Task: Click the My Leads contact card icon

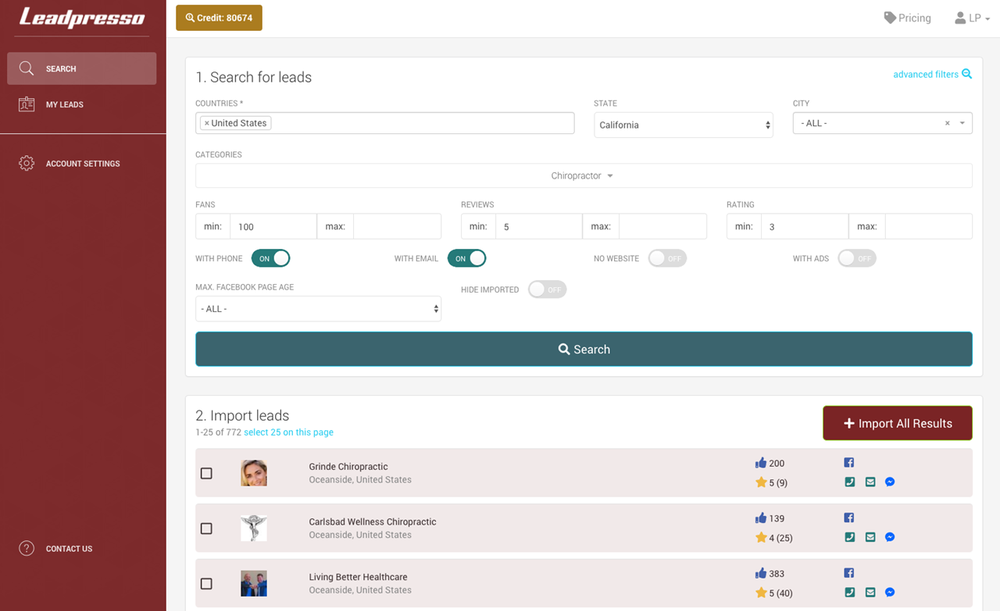Action: [26, 104]
